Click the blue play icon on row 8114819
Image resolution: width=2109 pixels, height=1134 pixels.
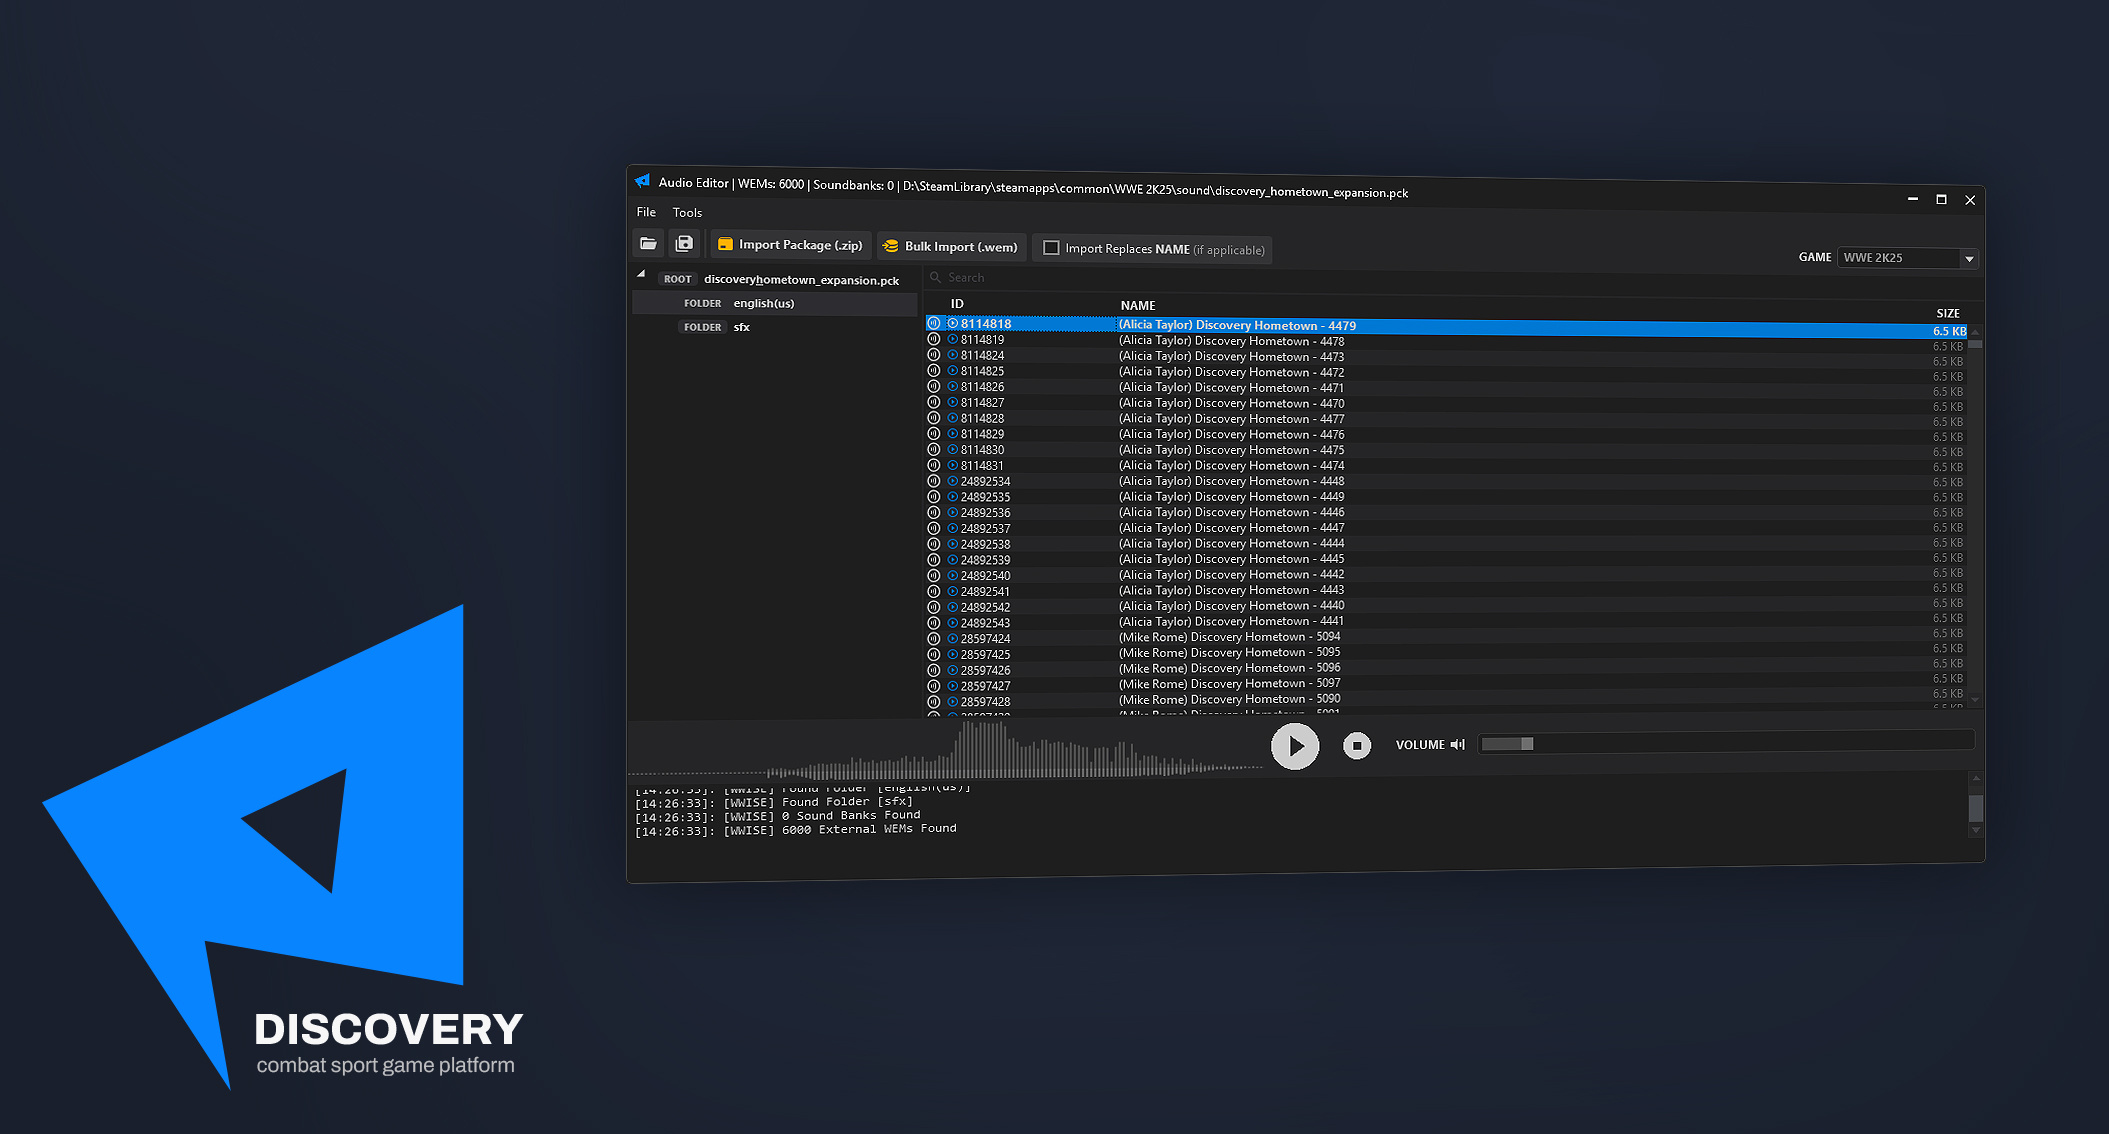[953, 339]
